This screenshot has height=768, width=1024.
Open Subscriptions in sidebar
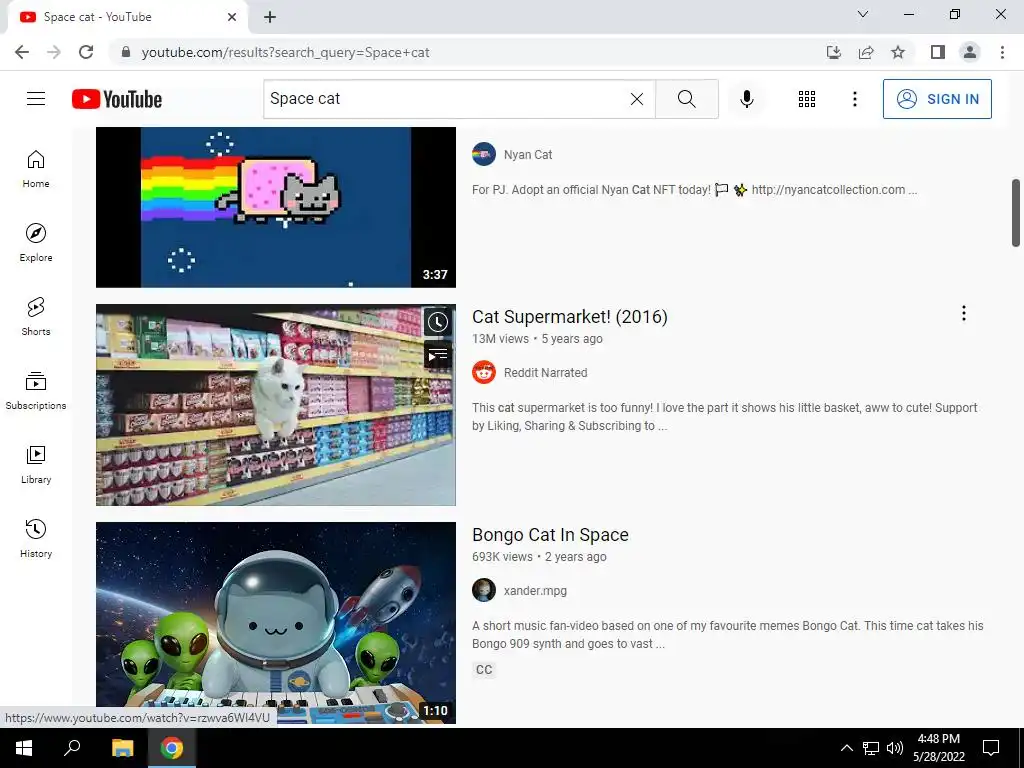click(36, 391)
